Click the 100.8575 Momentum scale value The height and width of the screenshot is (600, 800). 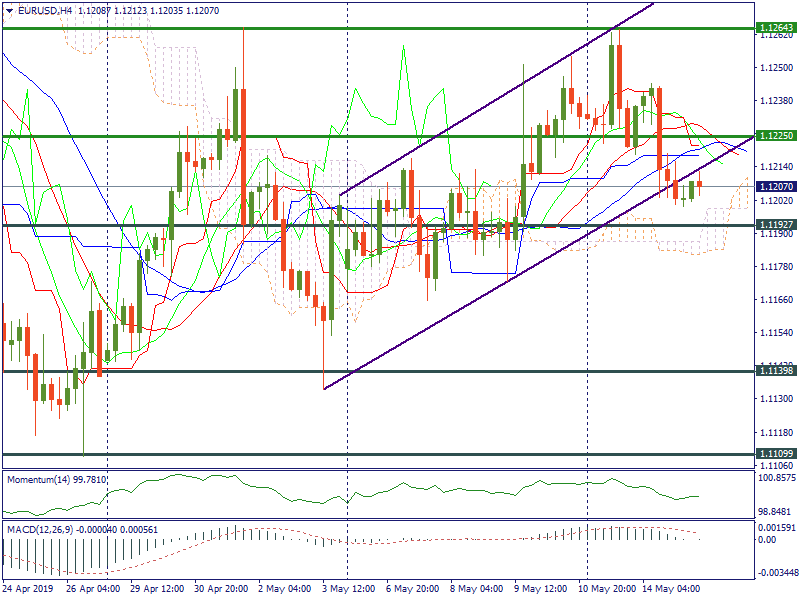click(778, 479)
